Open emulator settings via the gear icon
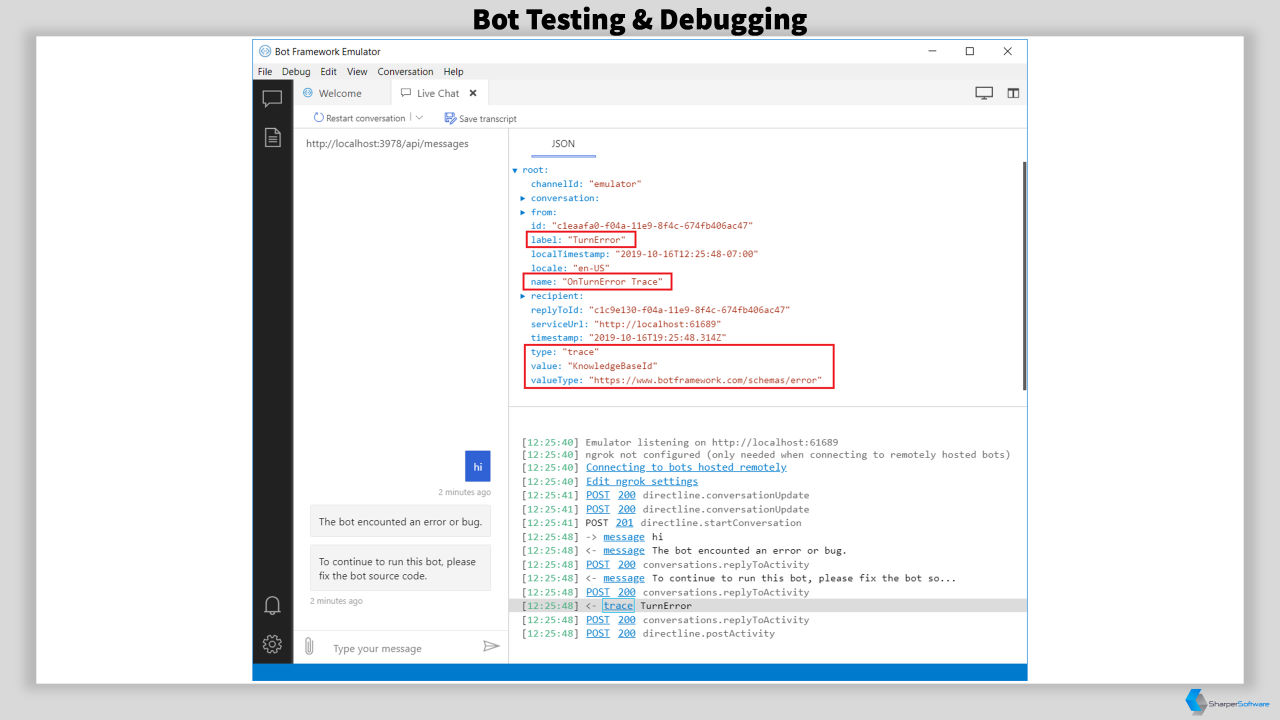The height and width of the screenshot is (720, 1280). (x=272, y=644)
